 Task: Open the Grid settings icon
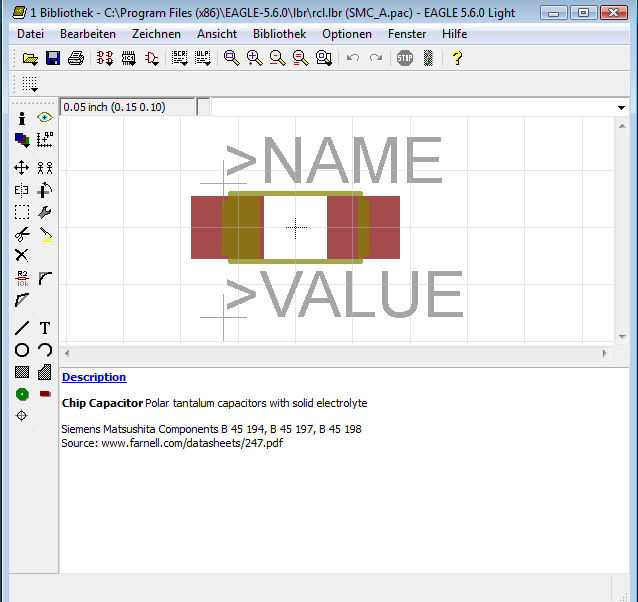[x=30, y=84]
